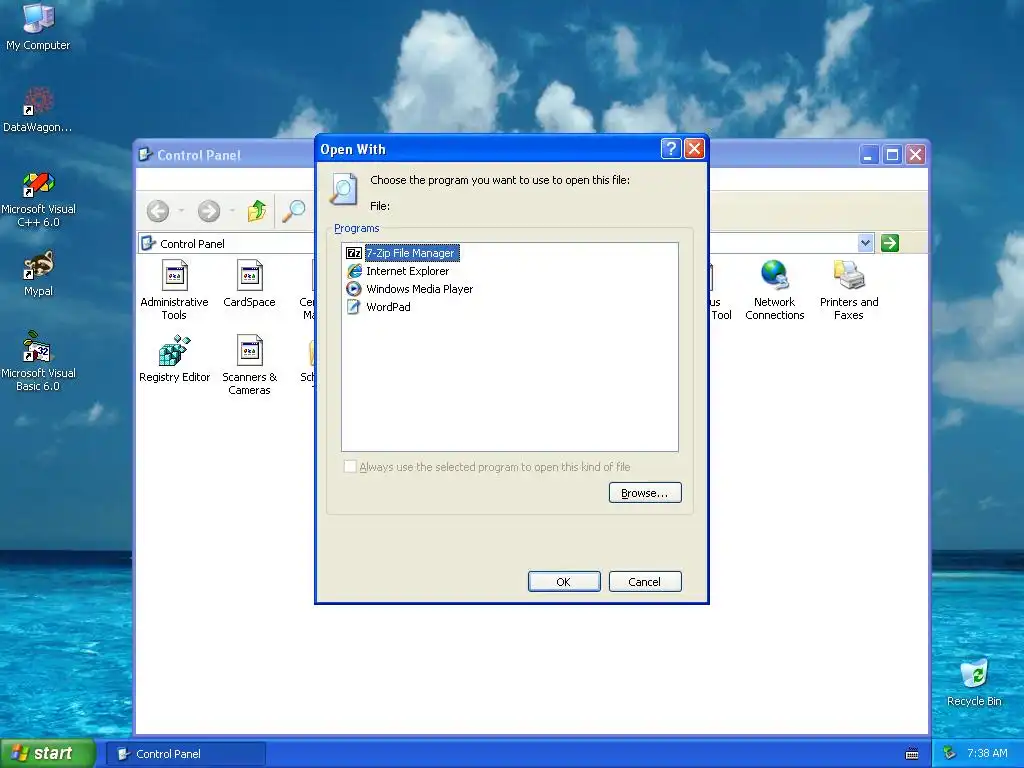Click the green Go arrow button
Screen dimensions: 1024x768
pyautogui.click(x=889, y=243)
